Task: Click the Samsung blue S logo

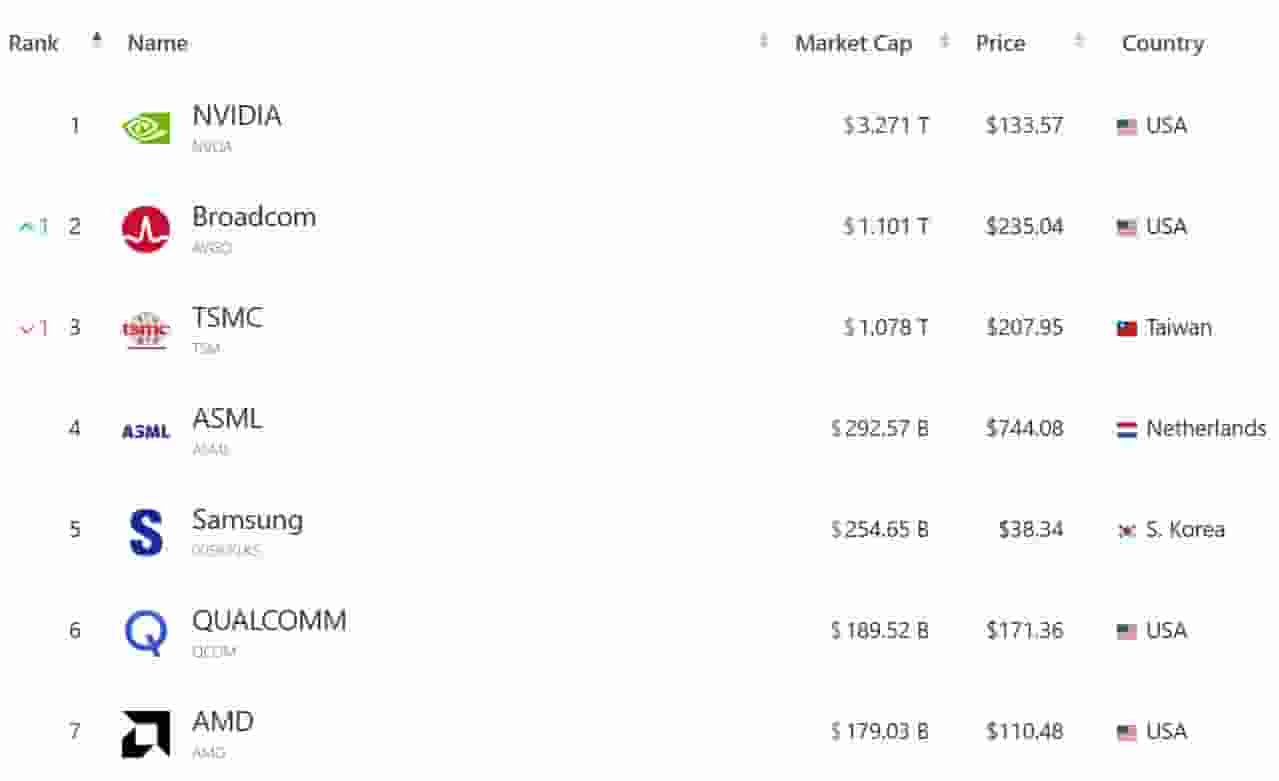Action: (x=146, y=531)
